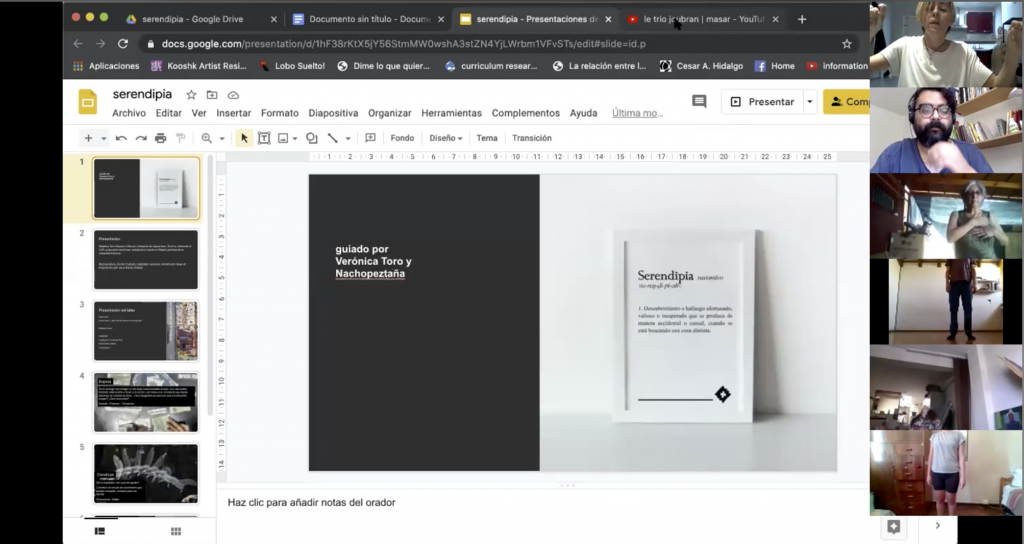Click the presentation title serendipia
Screen dimensions: 1024x544
142,94
